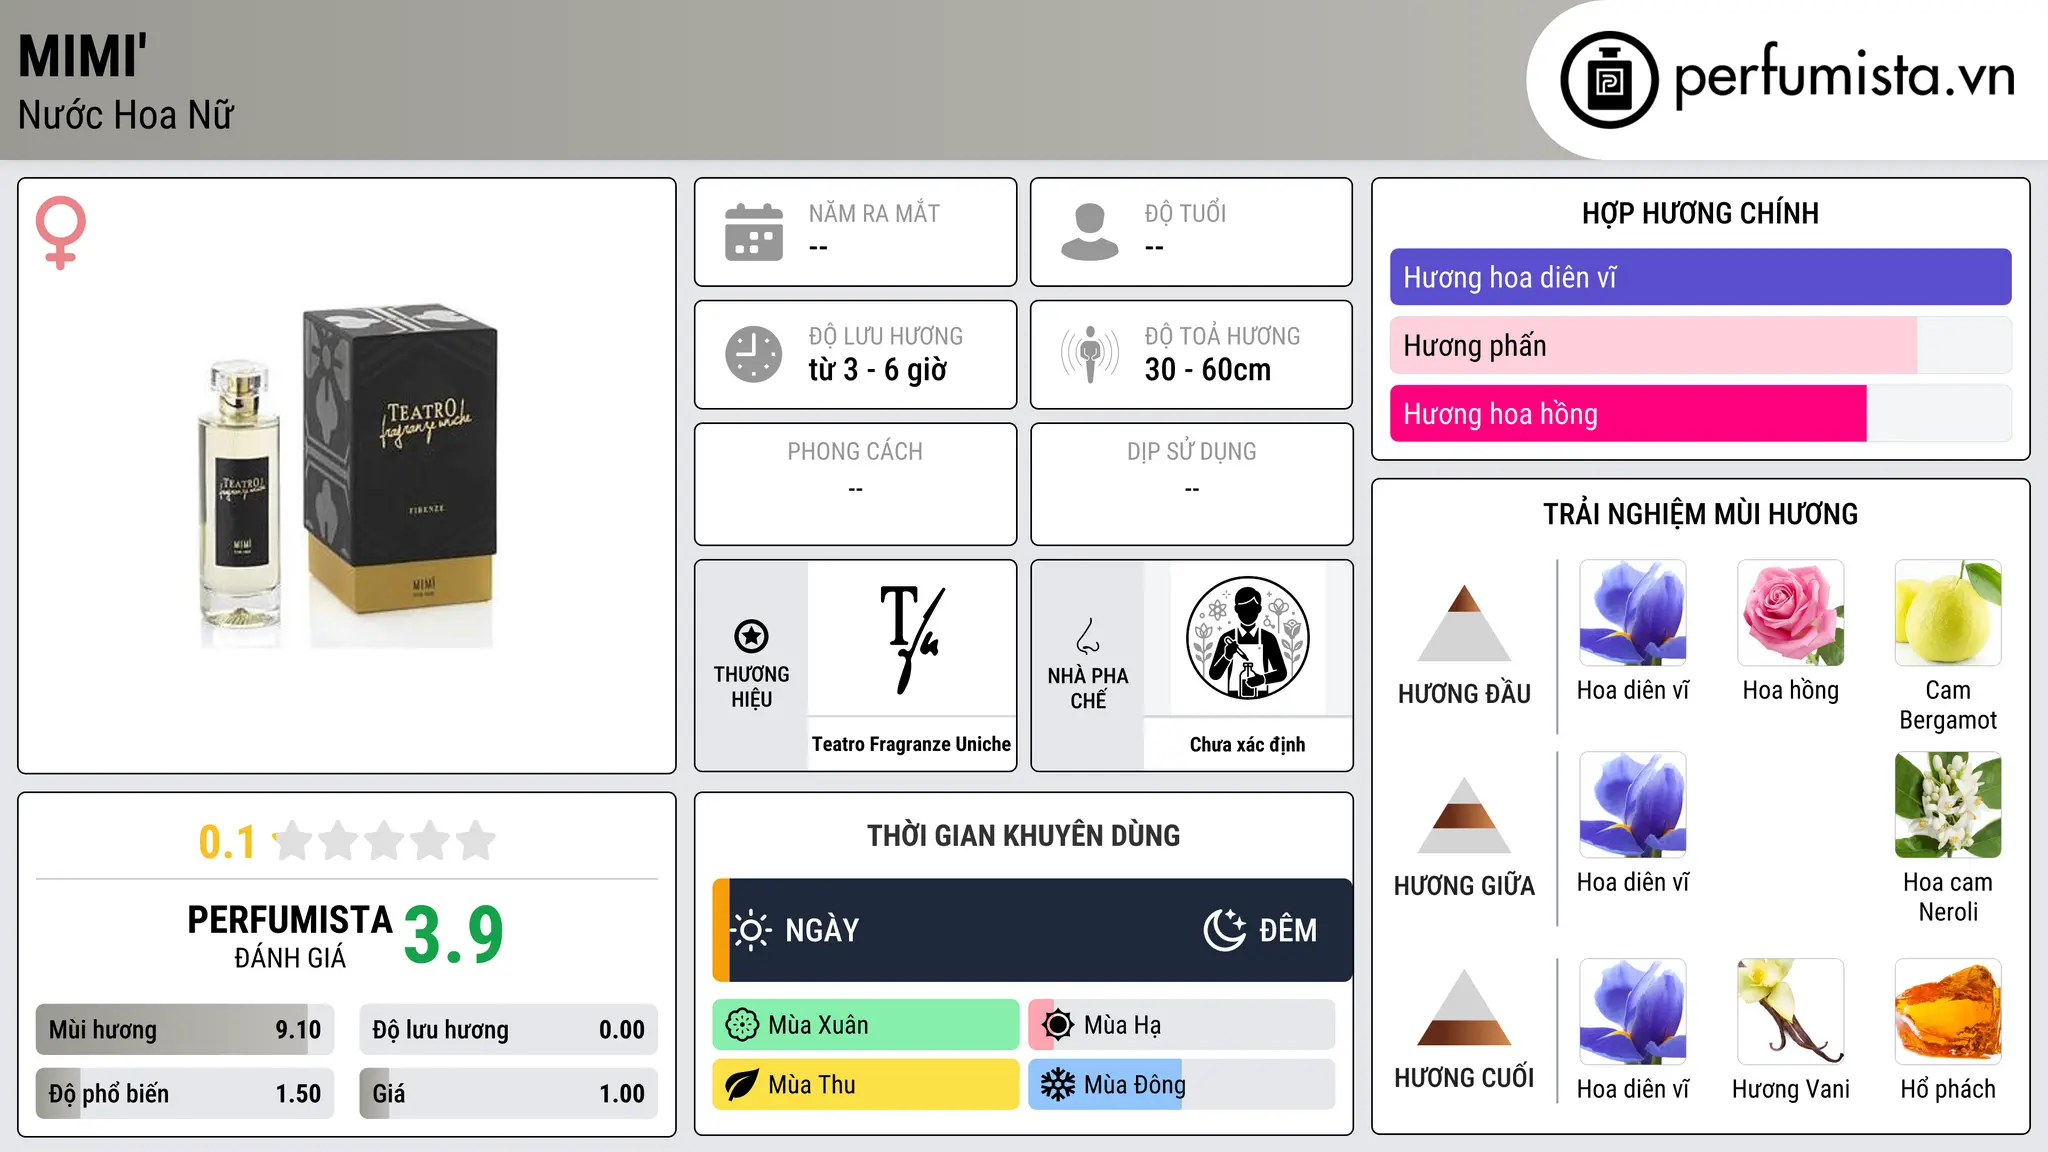This screenshot has height=1152, width=2048.
Task: Click the Năm Ra Mắt label
Action: coord(874,213)
